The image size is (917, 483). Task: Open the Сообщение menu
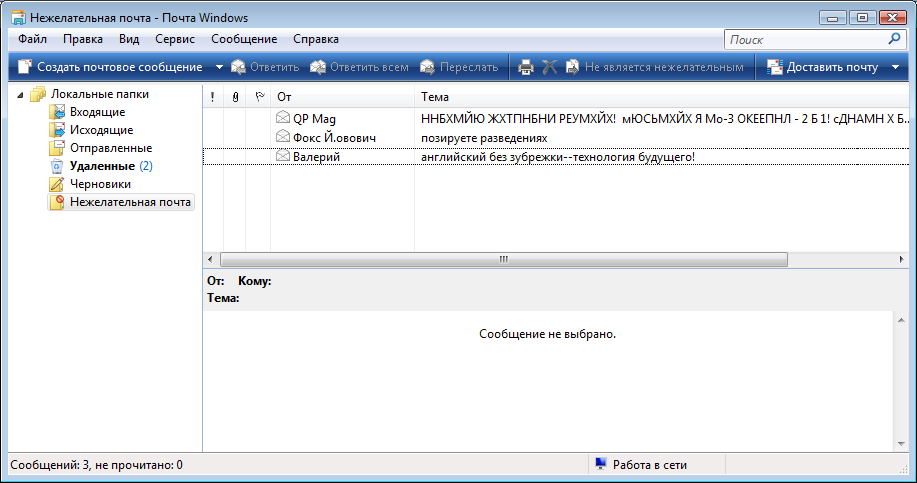coord(244,39)
